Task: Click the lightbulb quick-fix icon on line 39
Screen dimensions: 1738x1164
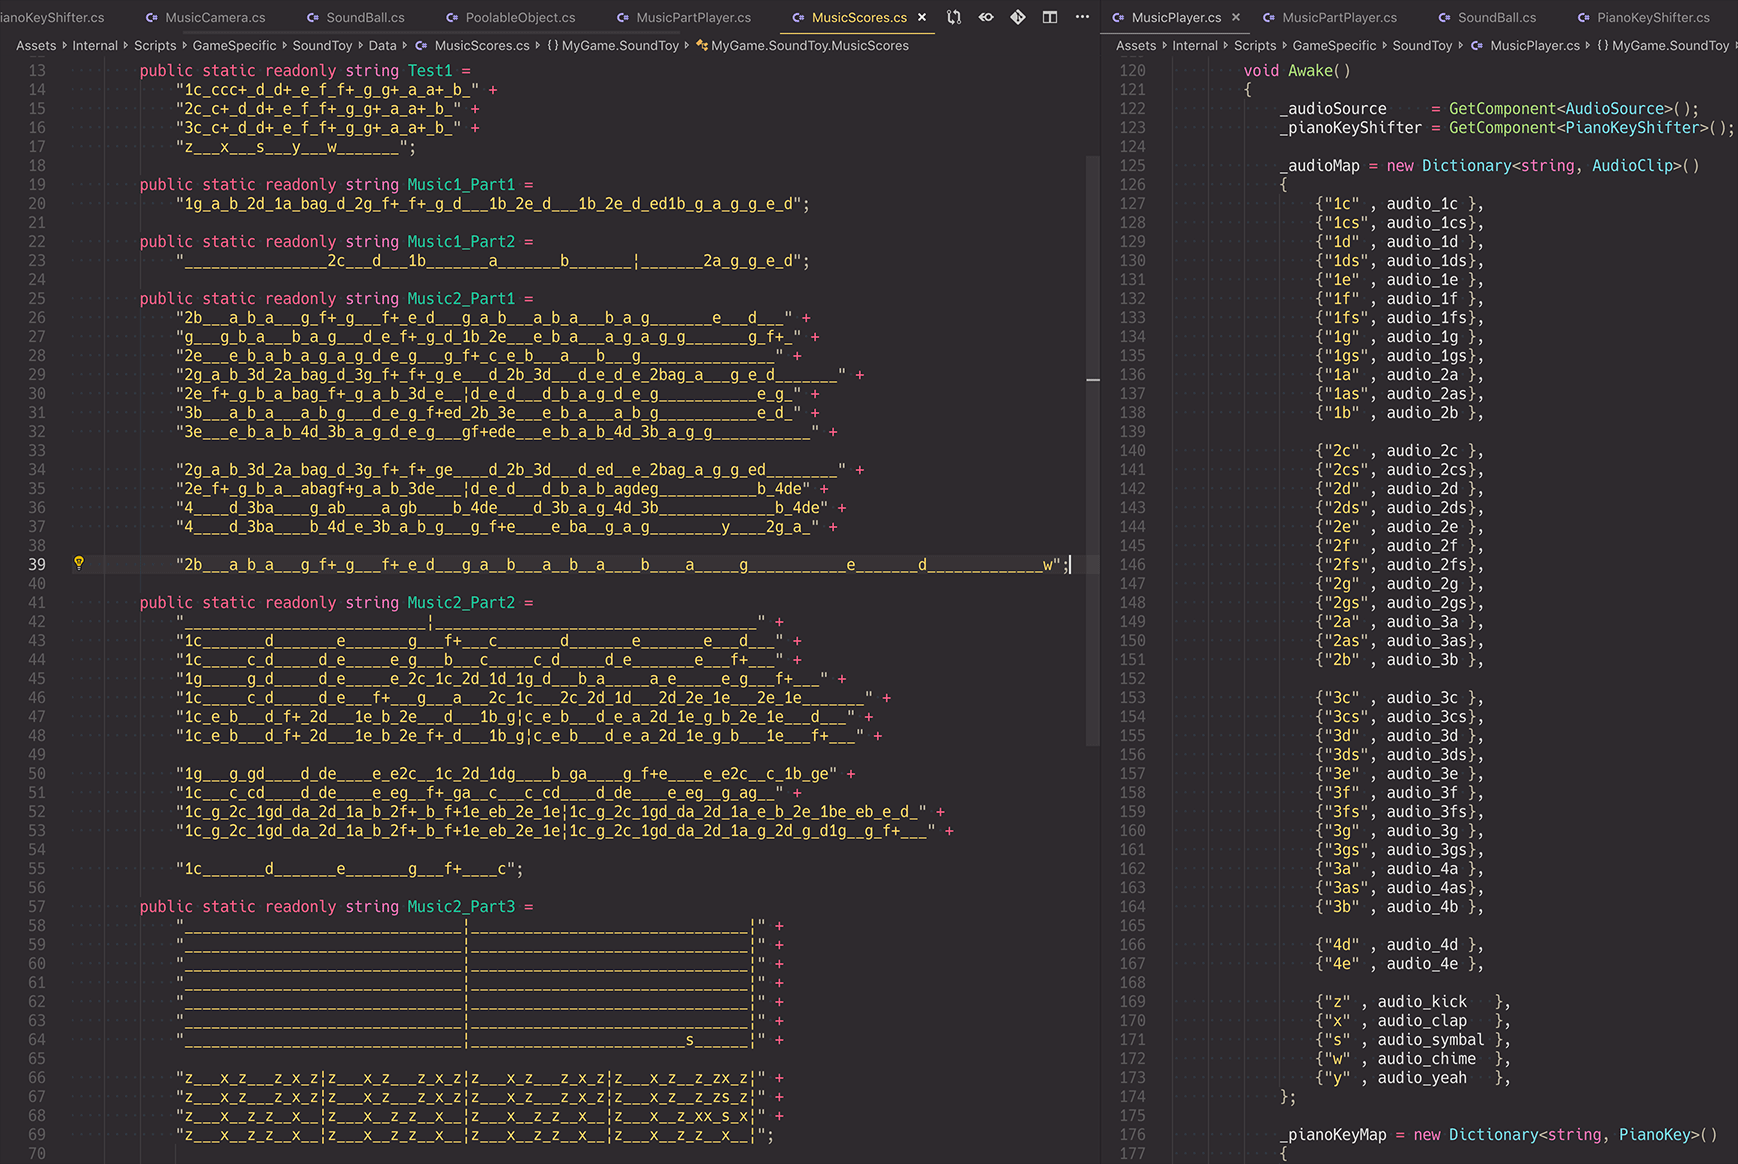Action: 79,563
